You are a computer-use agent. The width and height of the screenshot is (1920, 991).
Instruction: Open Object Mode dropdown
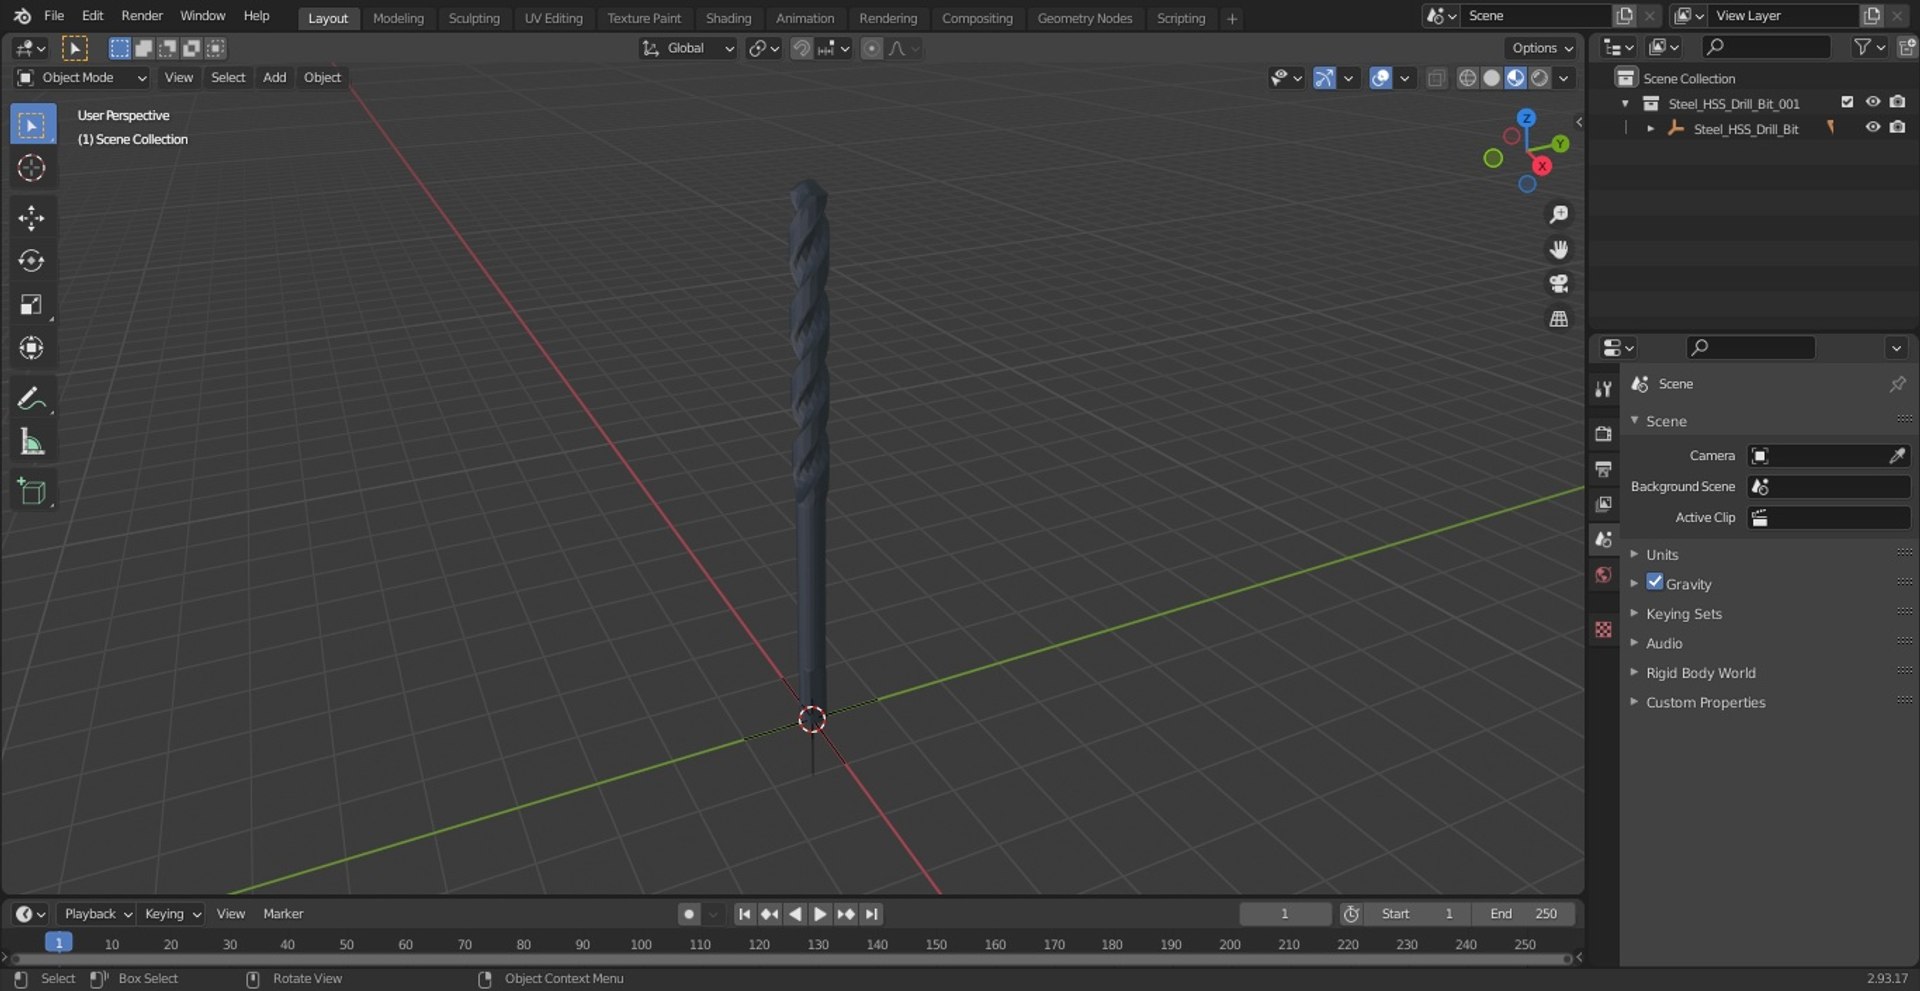[x=82, y=78]
